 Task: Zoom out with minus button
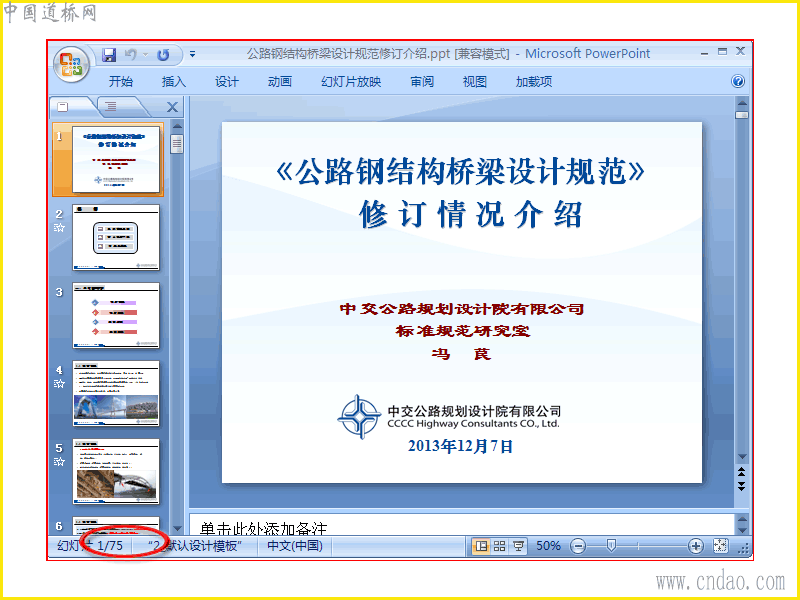pyautogui.click(x=578, y=546)
